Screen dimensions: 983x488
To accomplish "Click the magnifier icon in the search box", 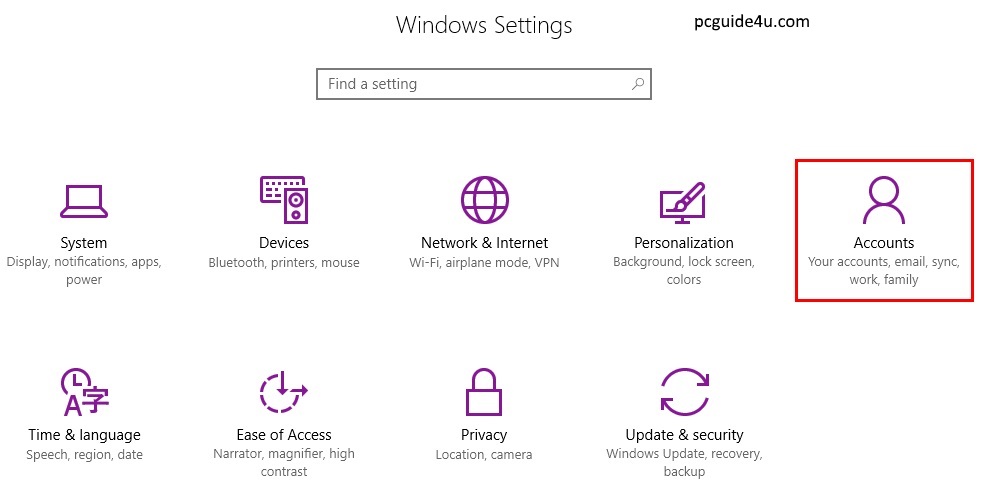I will pyautogui.click(x=638, y=83).
